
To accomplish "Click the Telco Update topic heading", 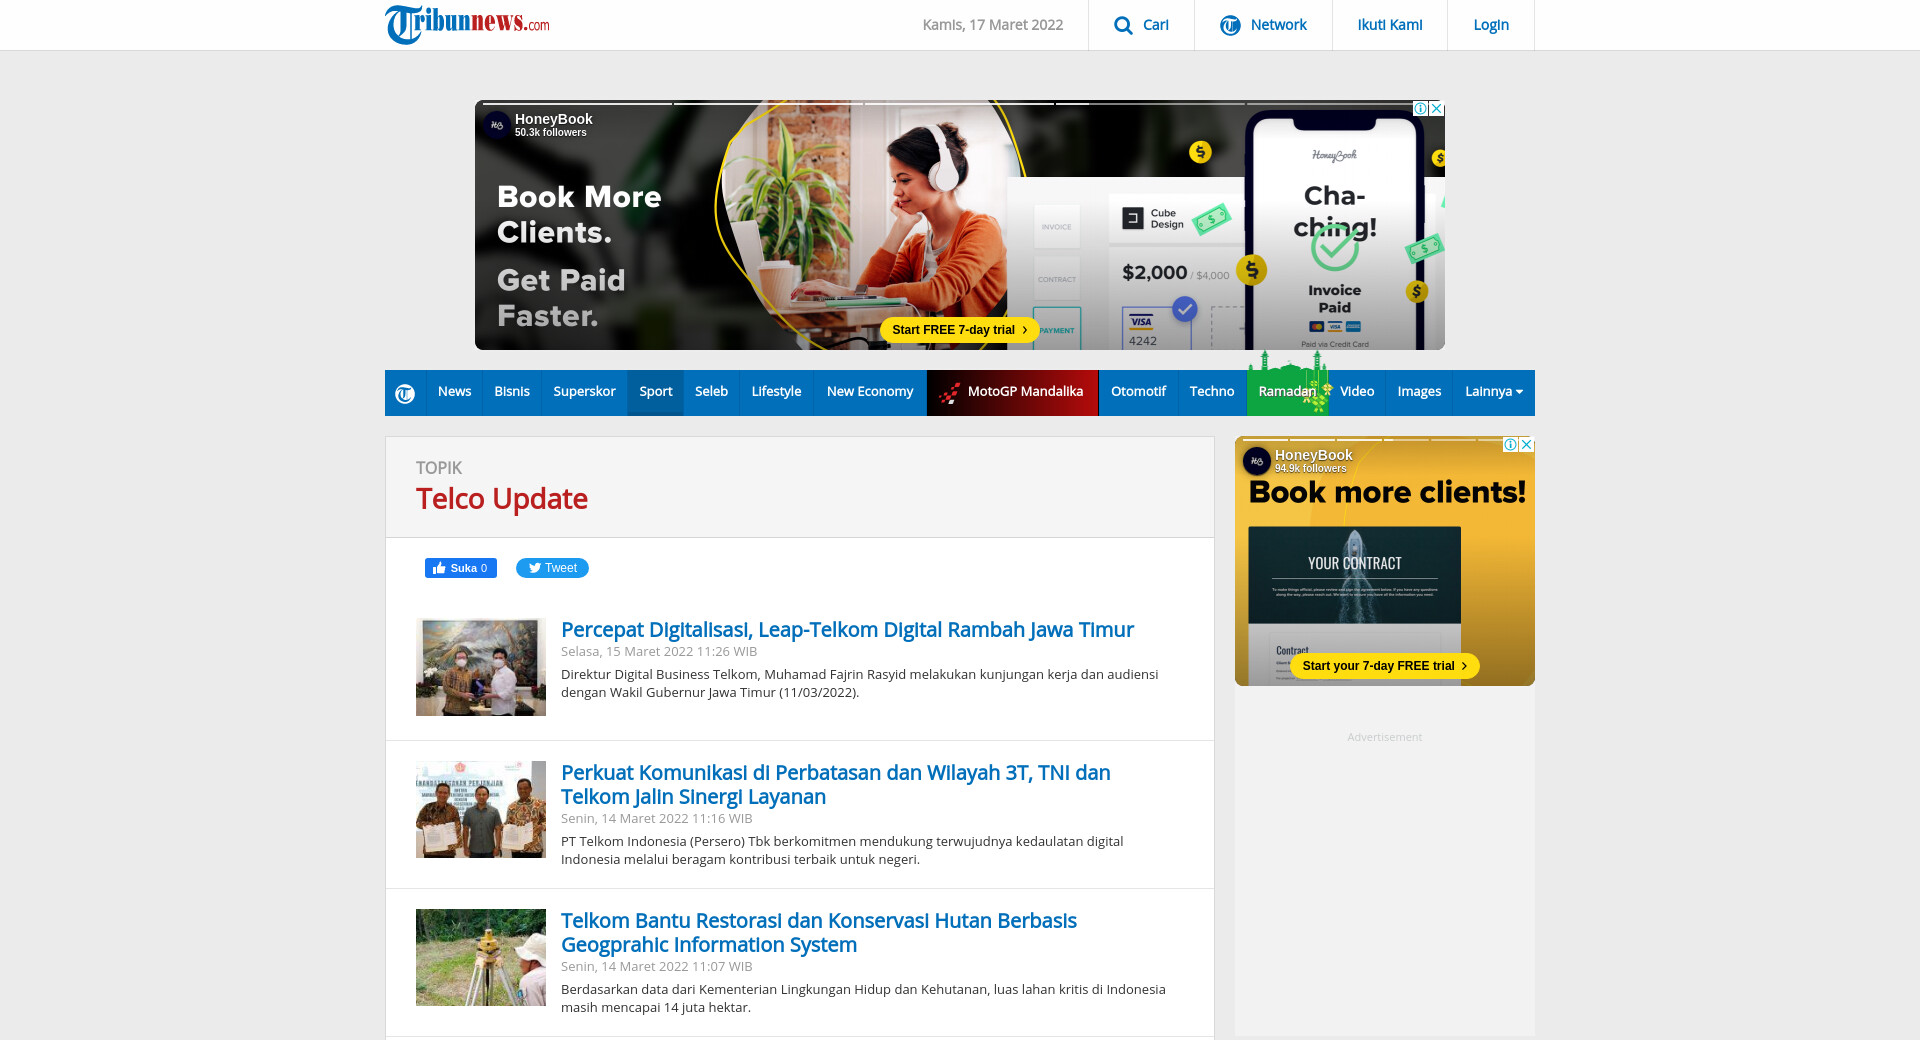I will (x=502, y=499).
